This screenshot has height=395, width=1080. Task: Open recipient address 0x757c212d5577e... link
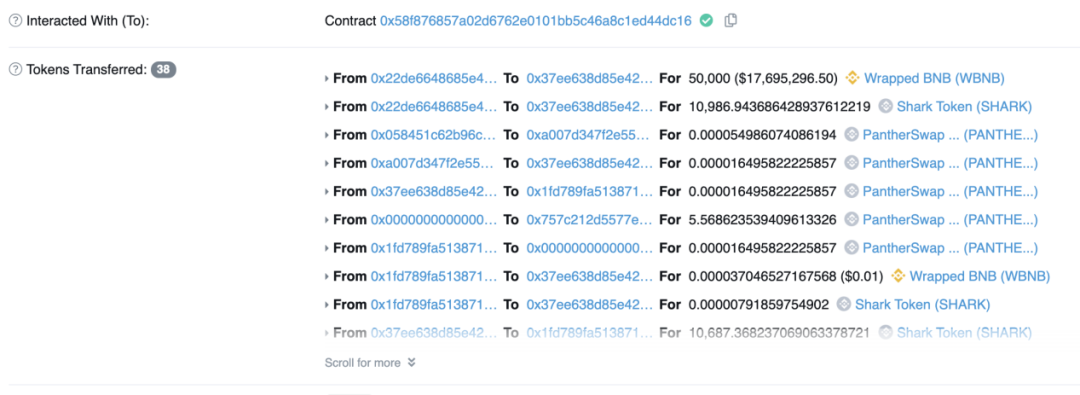pyautogui.click(x=589, y=219)
